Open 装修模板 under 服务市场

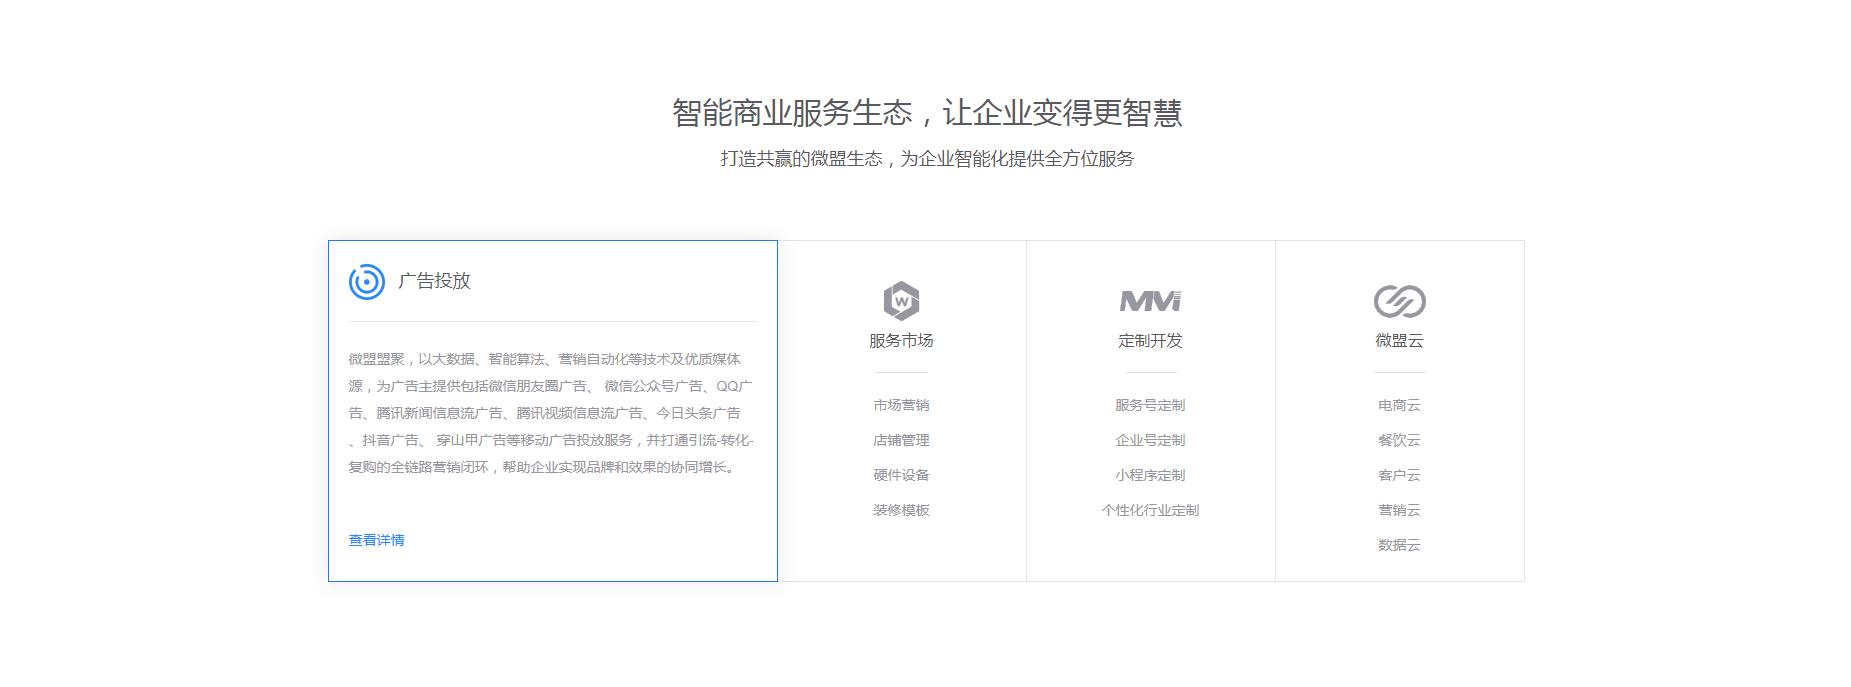pyautogui.click(x=901, y=510)
